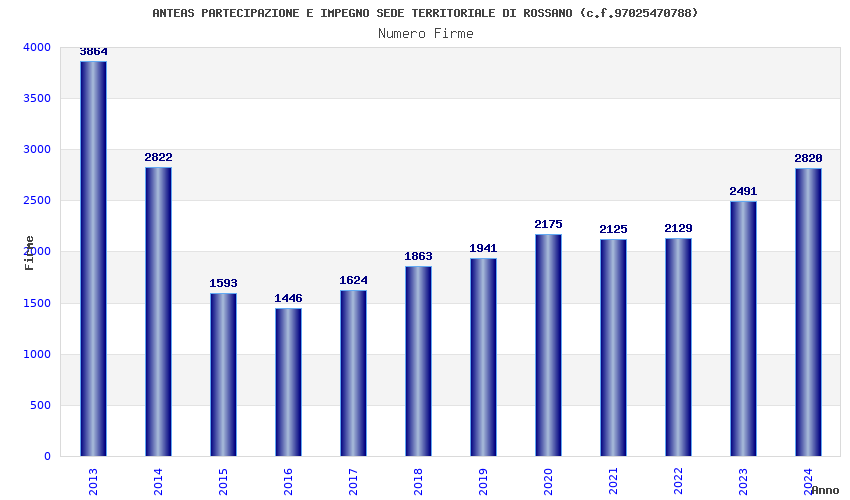Click the 2015 bar in the chart
This screenshot has width=850, height=500.
223,375
